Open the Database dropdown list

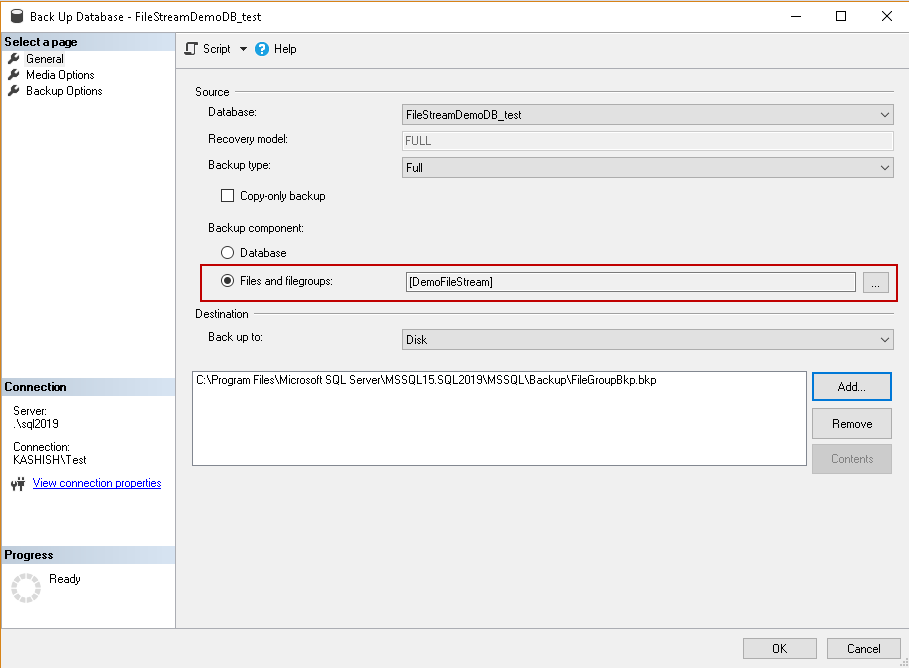tap(884, 115)
